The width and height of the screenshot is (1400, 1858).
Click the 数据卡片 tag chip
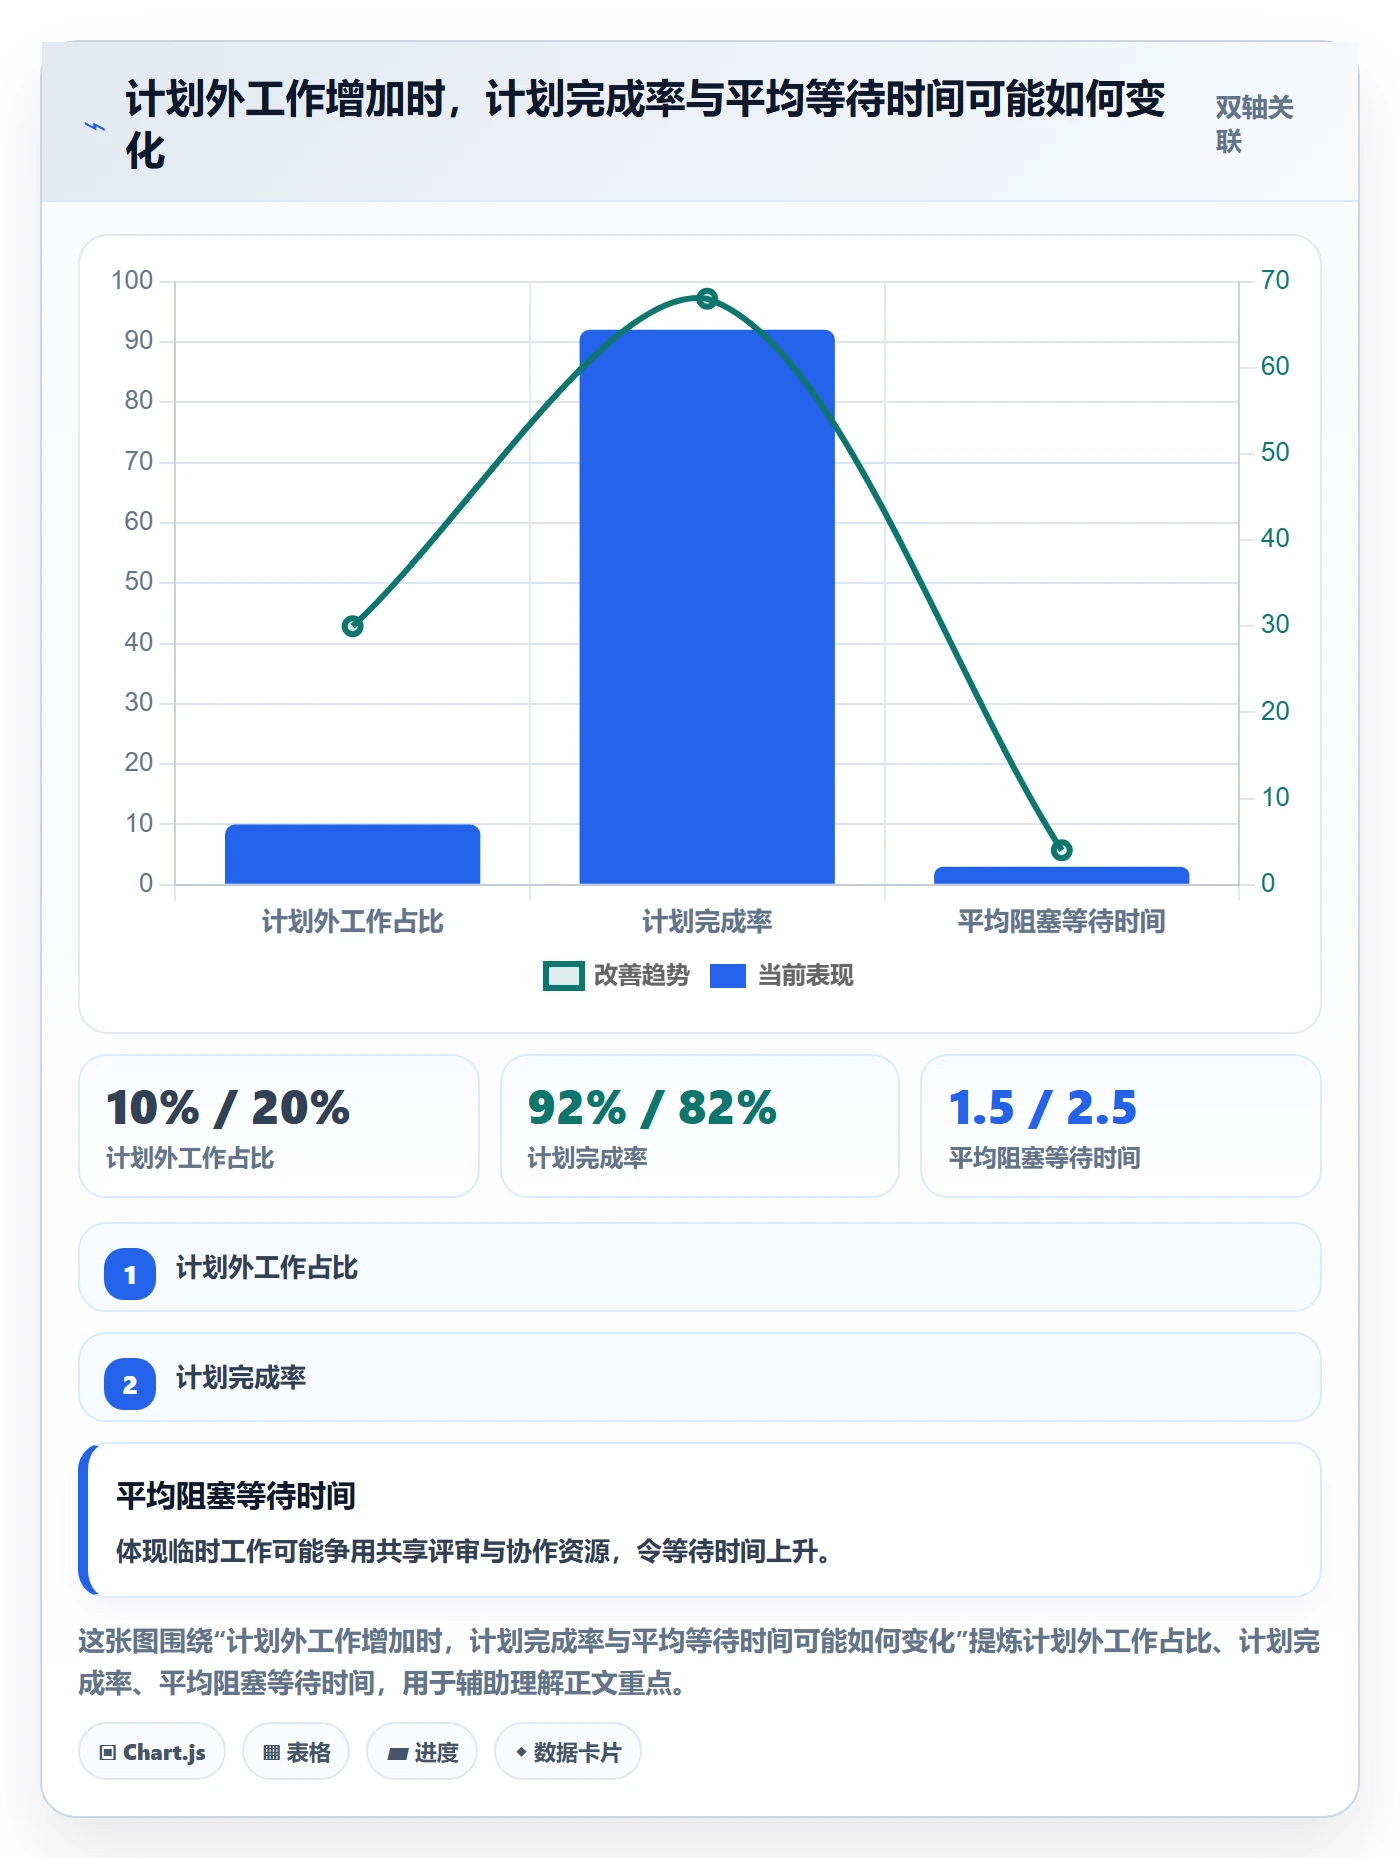(x=568, y=1751)
